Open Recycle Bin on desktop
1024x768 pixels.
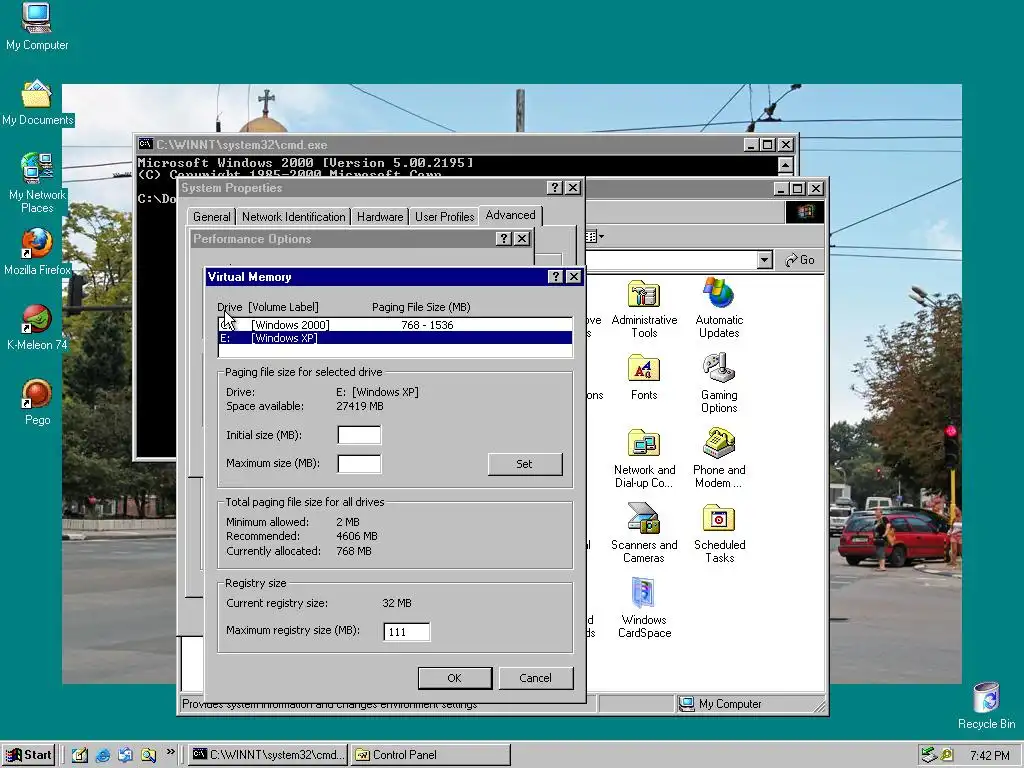pyautogui.click(x=986, y=705)
